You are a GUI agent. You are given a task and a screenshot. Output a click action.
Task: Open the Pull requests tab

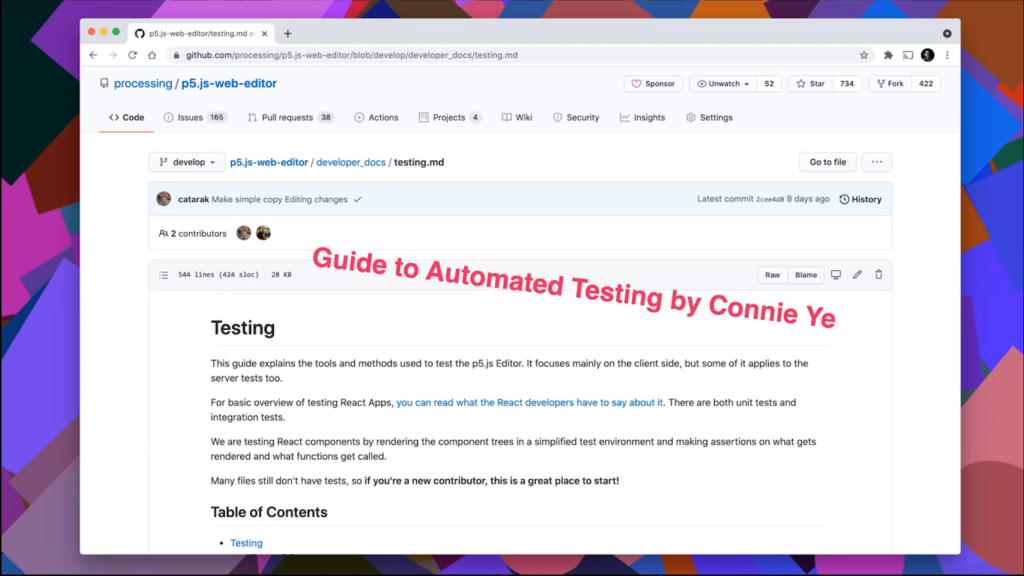tap(291, 118)
